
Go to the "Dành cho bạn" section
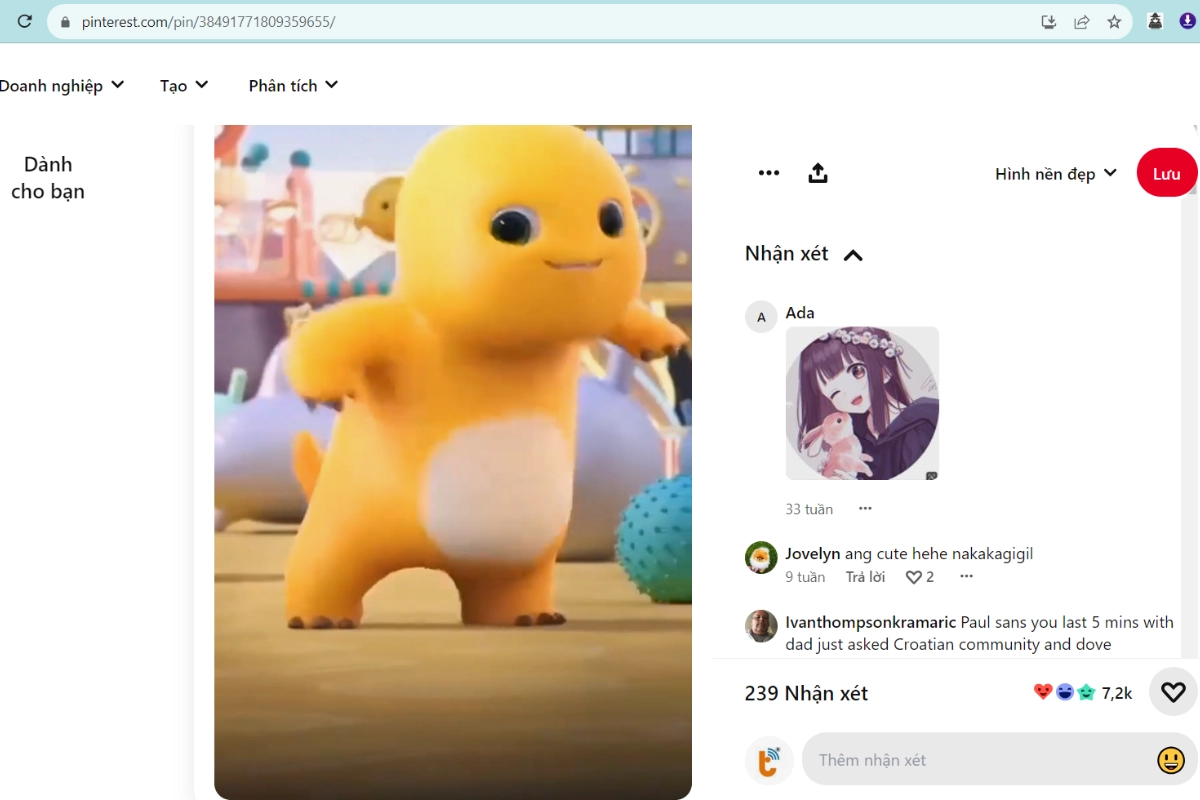(x=47, y=177)
